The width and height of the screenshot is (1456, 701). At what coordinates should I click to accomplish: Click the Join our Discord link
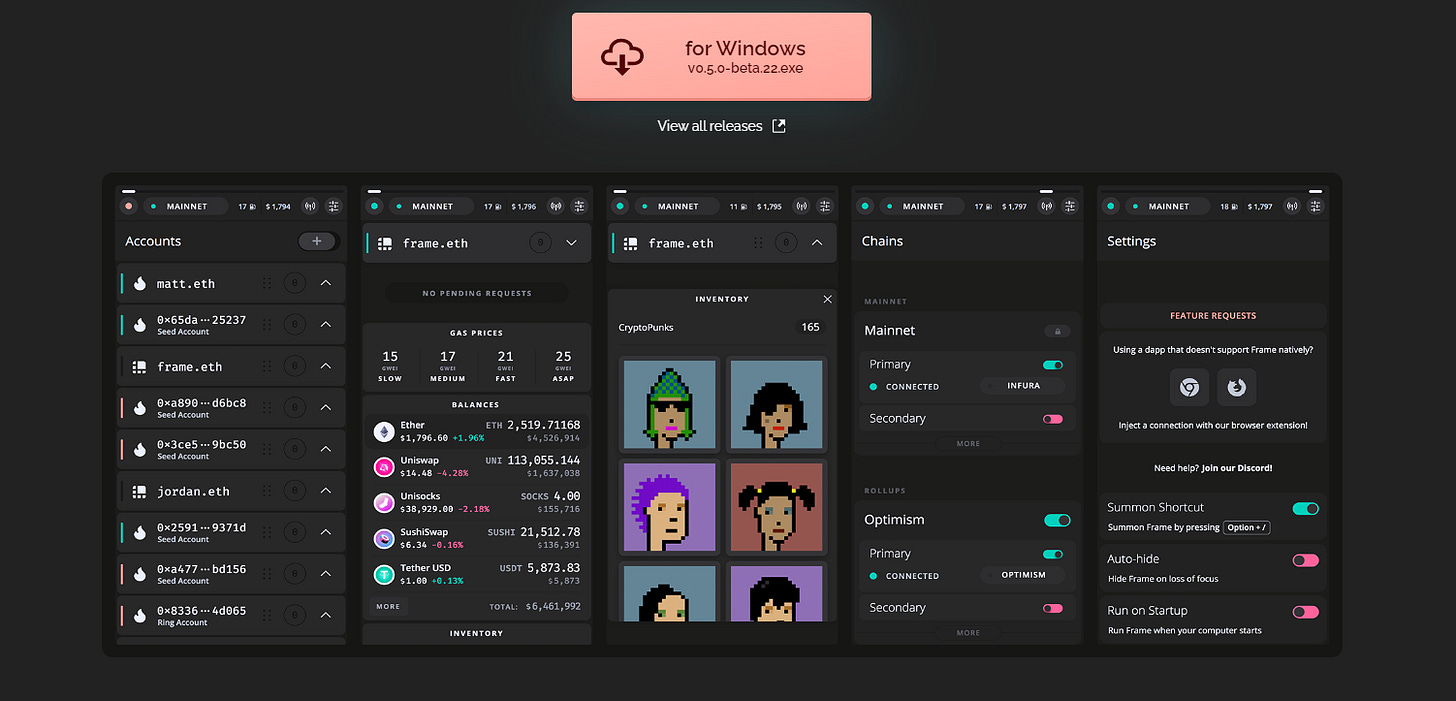click(x=1236, y=468)
